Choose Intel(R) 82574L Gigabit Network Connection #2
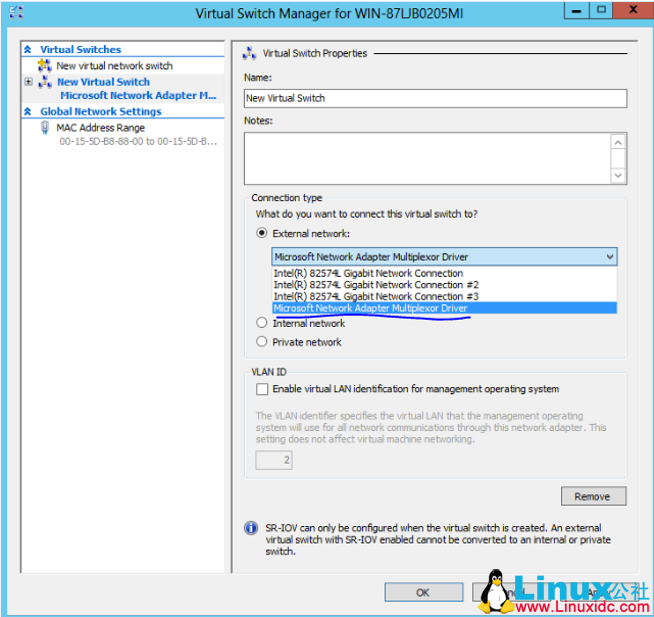The height and width of the screenshot is (617, 654). click(x=444, y=285)
